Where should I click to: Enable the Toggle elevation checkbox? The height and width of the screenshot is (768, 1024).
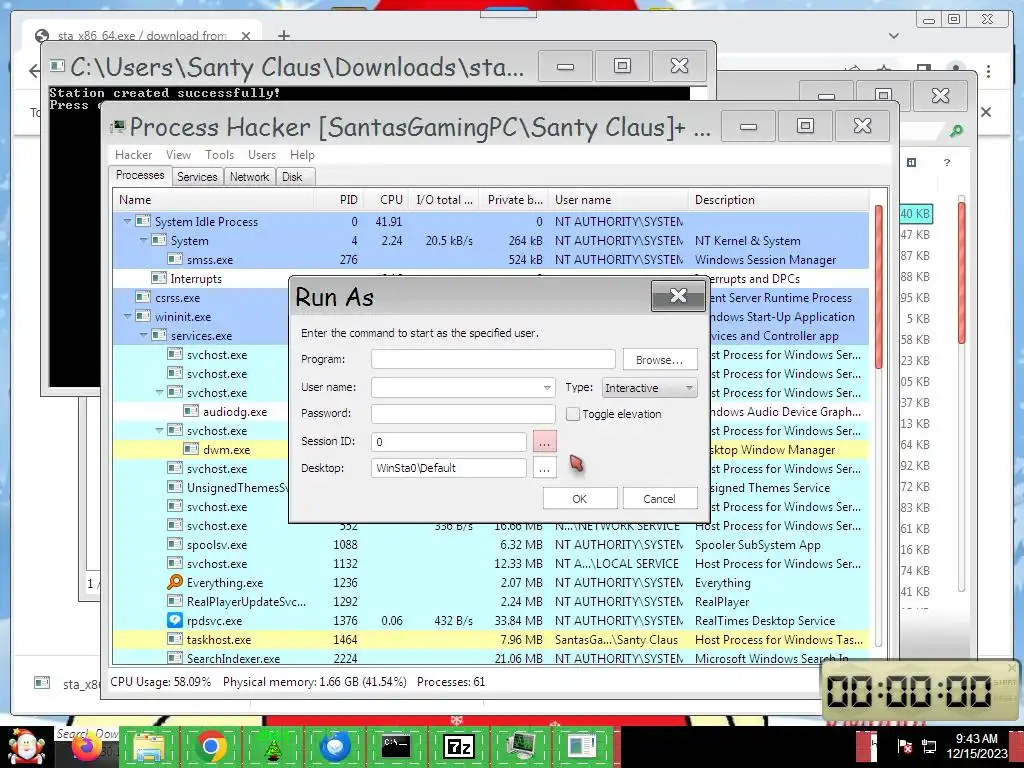[x=573, y=414]
